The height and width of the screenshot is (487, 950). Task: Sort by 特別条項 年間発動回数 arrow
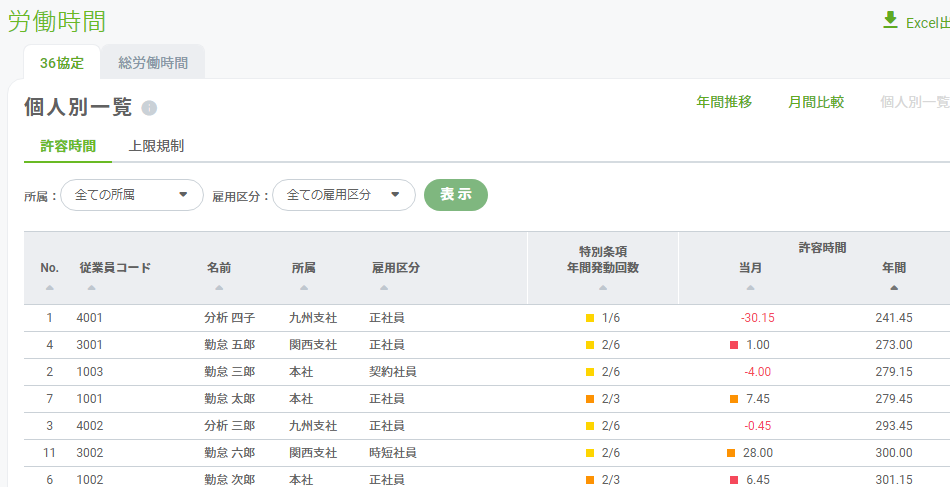click(603, 288)
